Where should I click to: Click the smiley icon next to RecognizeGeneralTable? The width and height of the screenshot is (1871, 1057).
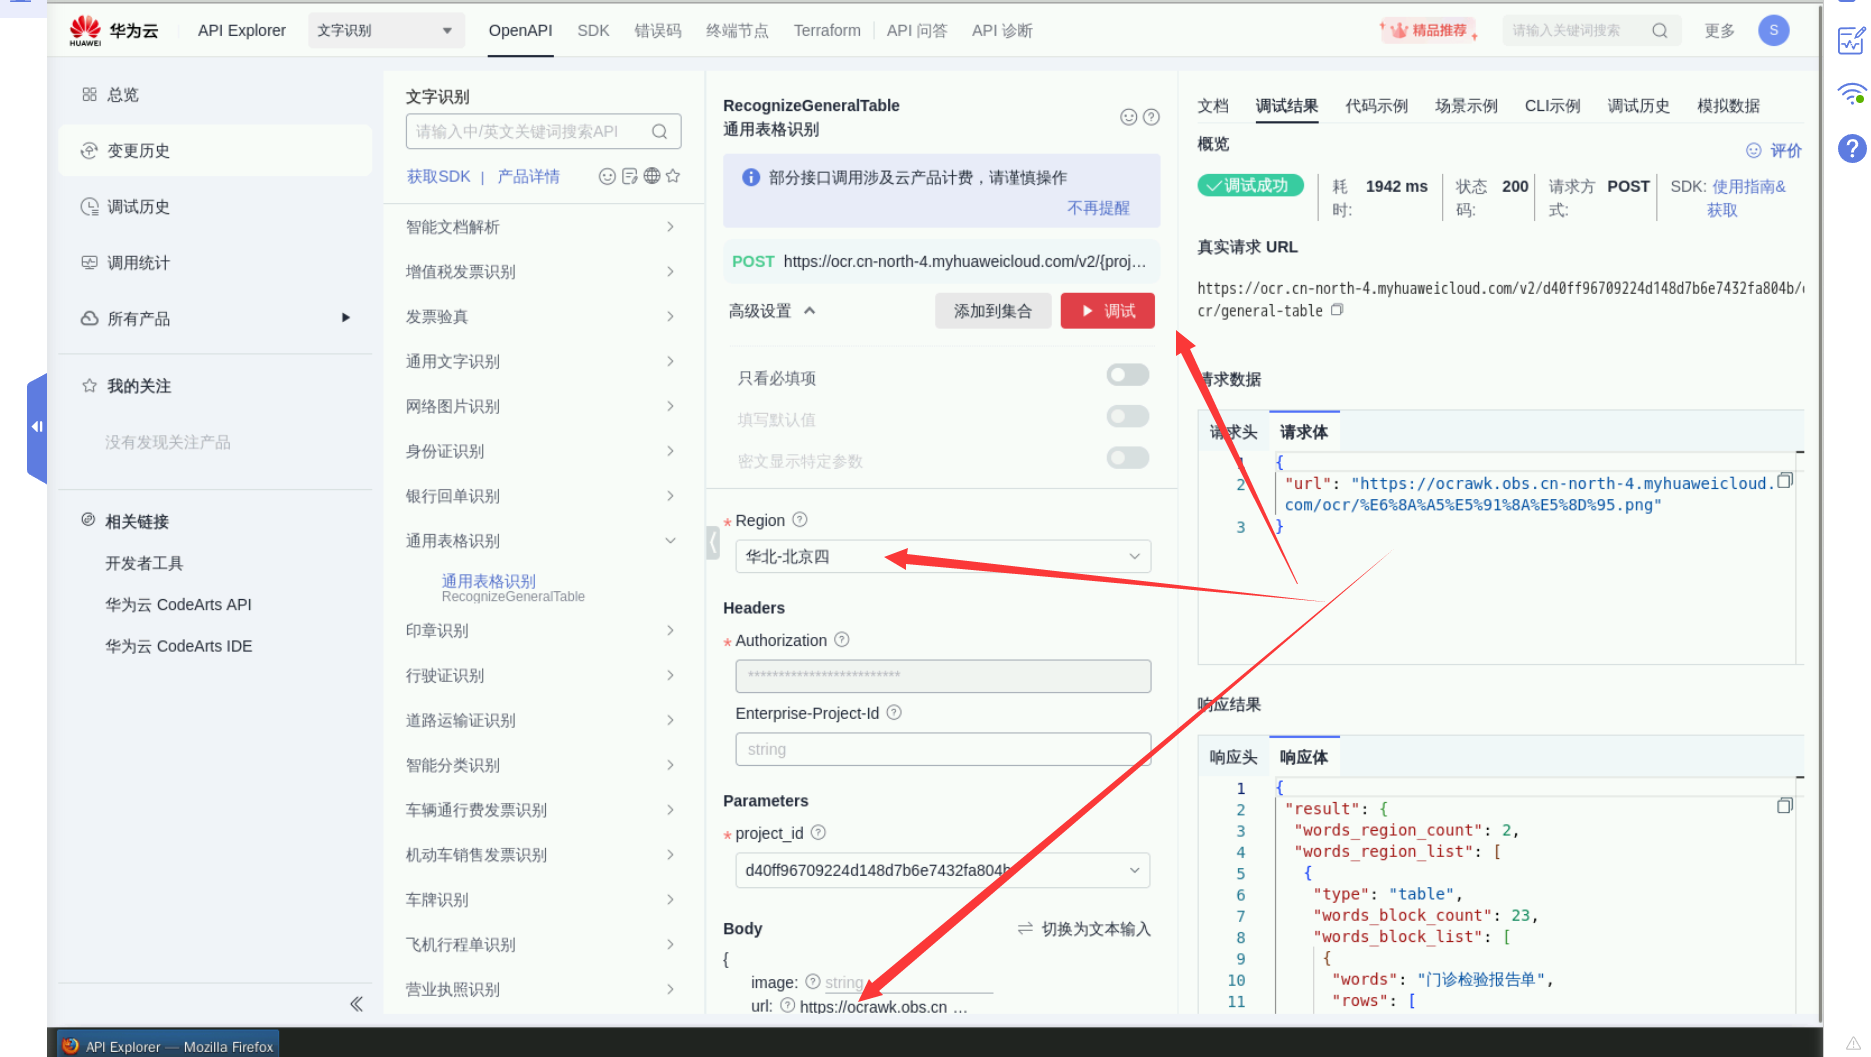click(x=1128, y=117)
